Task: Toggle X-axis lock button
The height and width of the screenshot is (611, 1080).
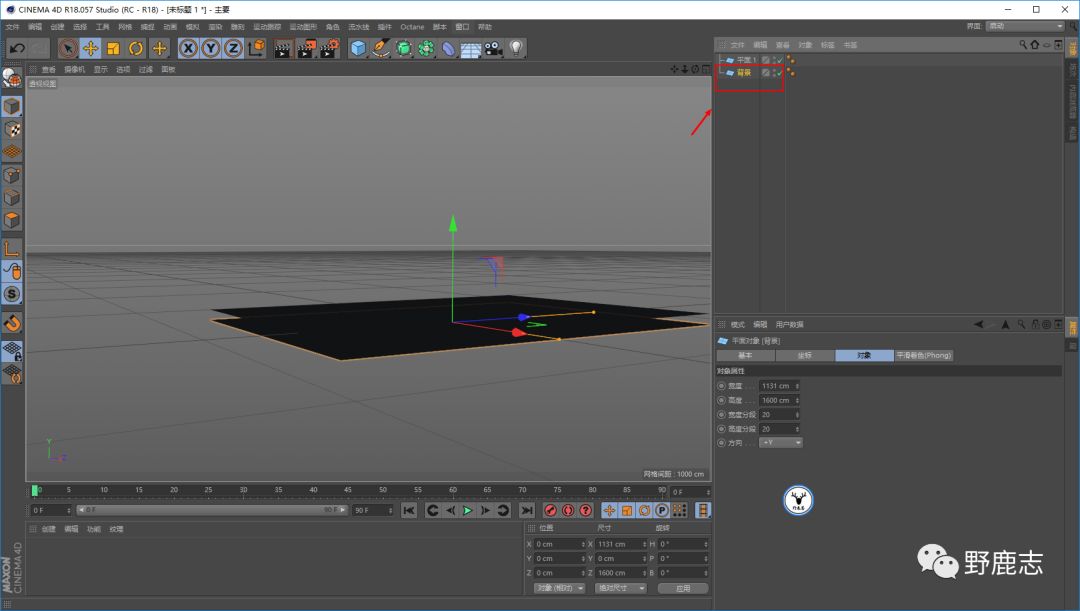Action: pos(188,48)
